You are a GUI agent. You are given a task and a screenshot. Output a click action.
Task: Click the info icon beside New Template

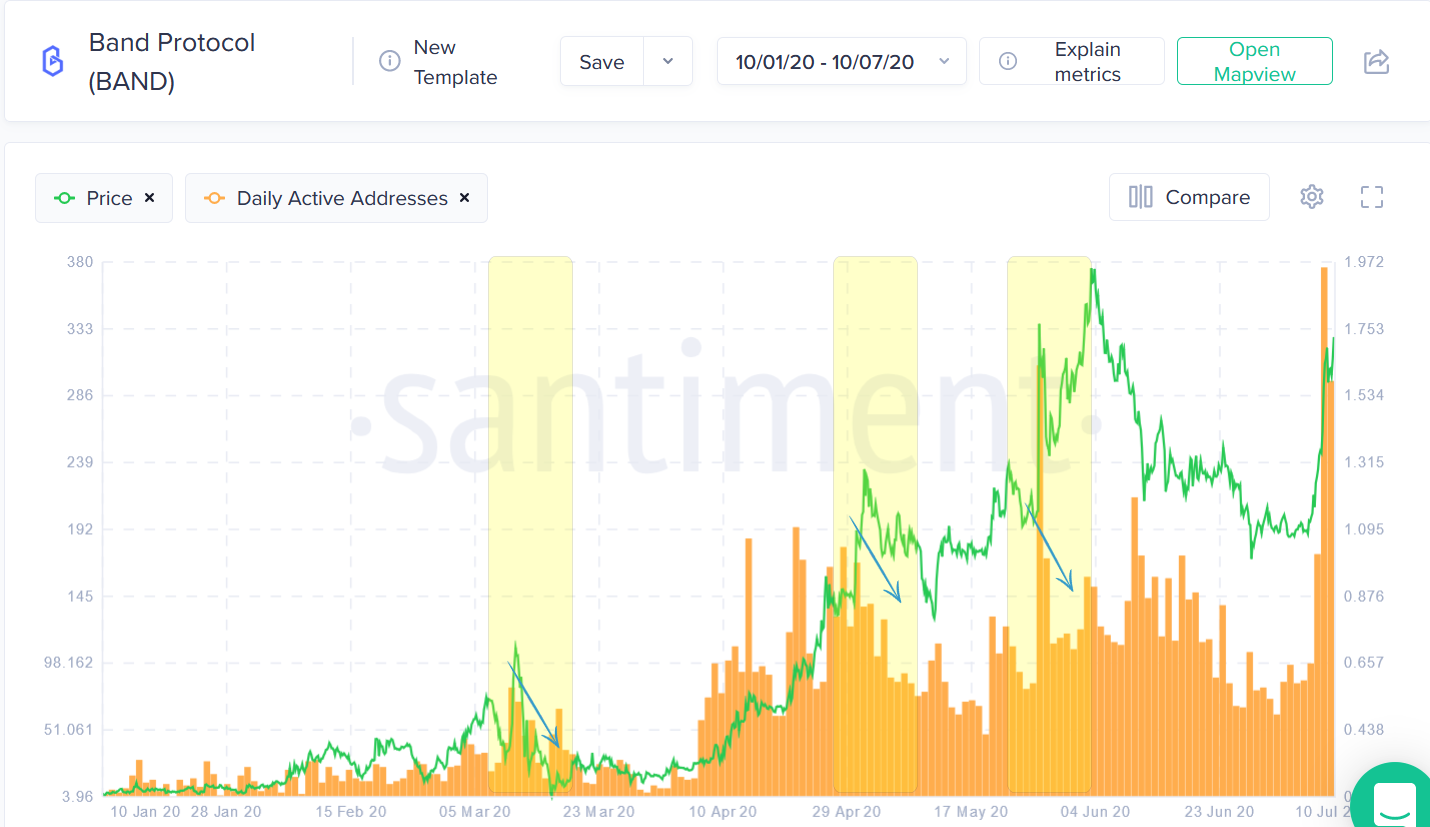[x=389, y=61]
